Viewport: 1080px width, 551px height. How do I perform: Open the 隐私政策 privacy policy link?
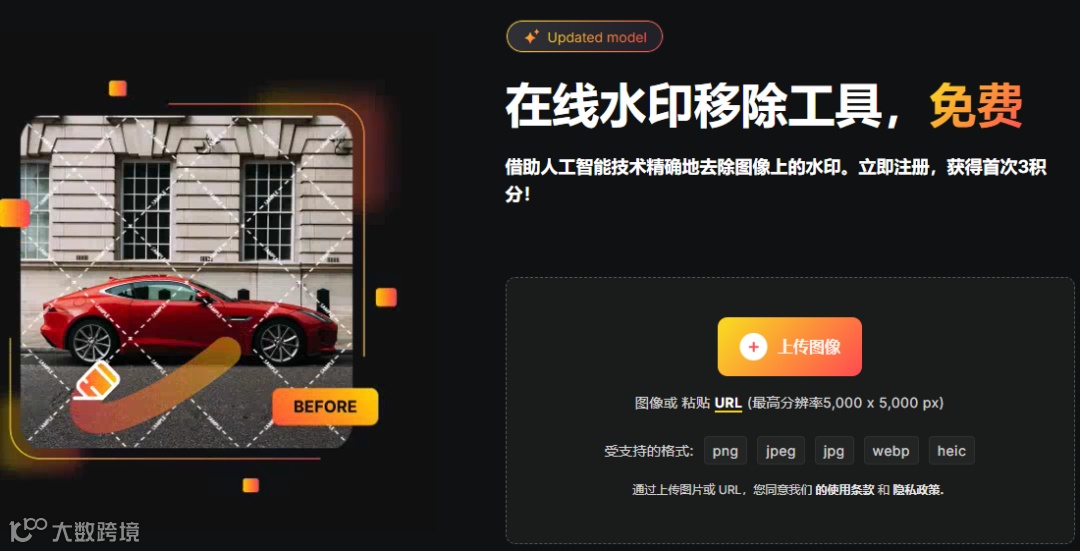pyautogui.click(x=918, y=490)
